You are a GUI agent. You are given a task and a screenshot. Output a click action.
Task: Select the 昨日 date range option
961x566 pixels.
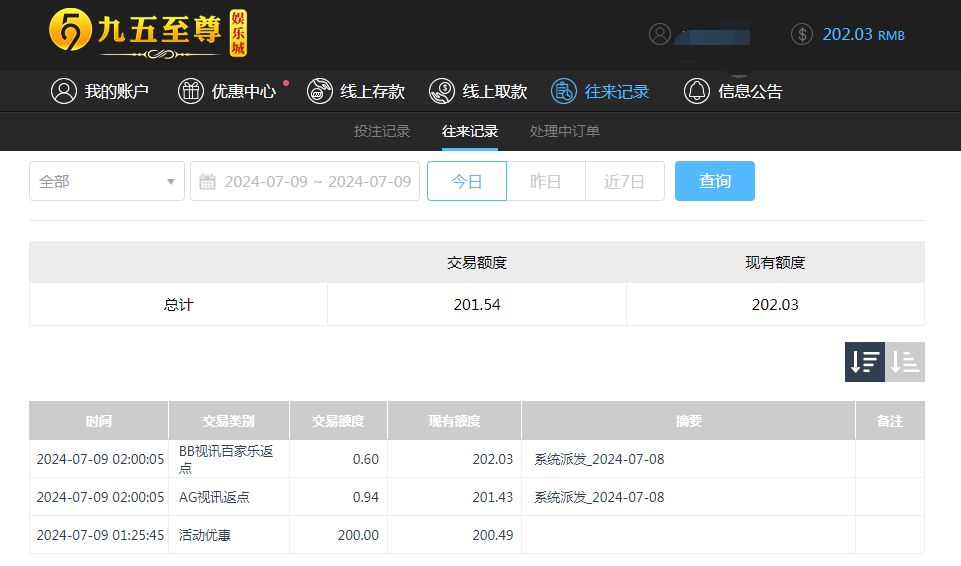[x=545, y=181]
